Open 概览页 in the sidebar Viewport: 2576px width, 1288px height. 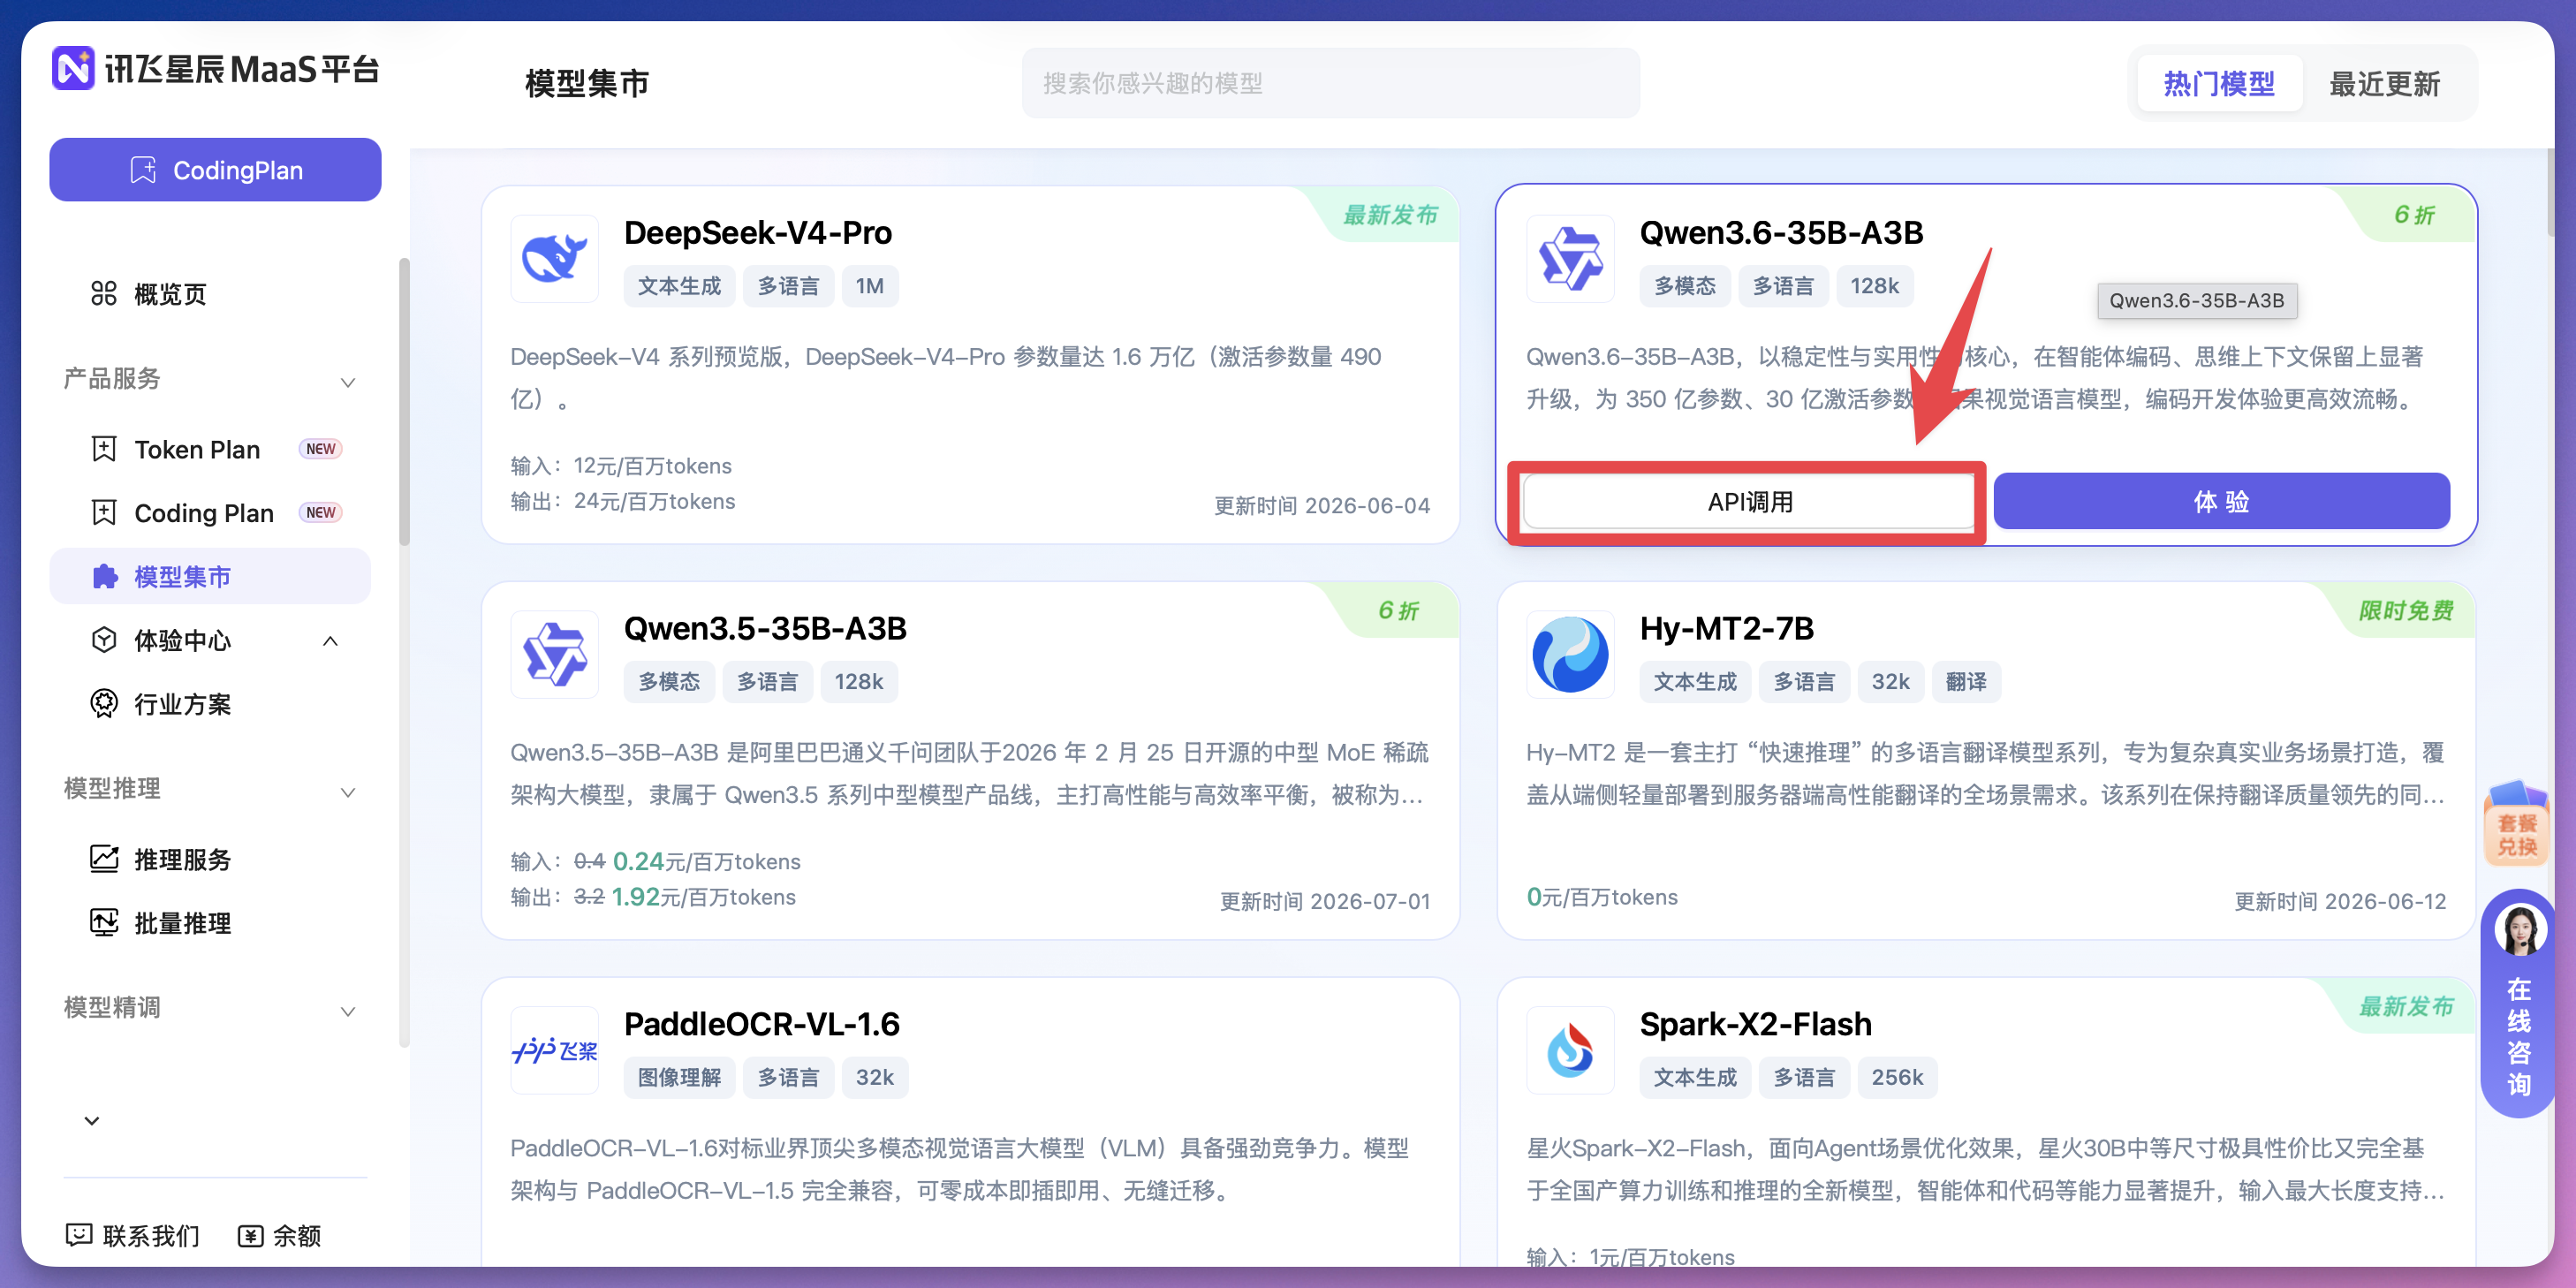[209, 294]
